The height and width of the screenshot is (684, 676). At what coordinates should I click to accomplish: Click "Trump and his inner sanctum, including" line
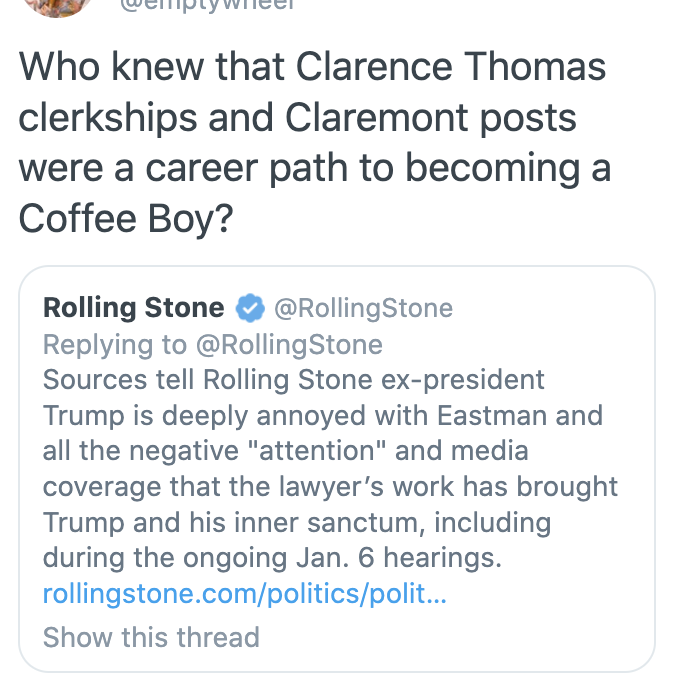click(296, 523)
